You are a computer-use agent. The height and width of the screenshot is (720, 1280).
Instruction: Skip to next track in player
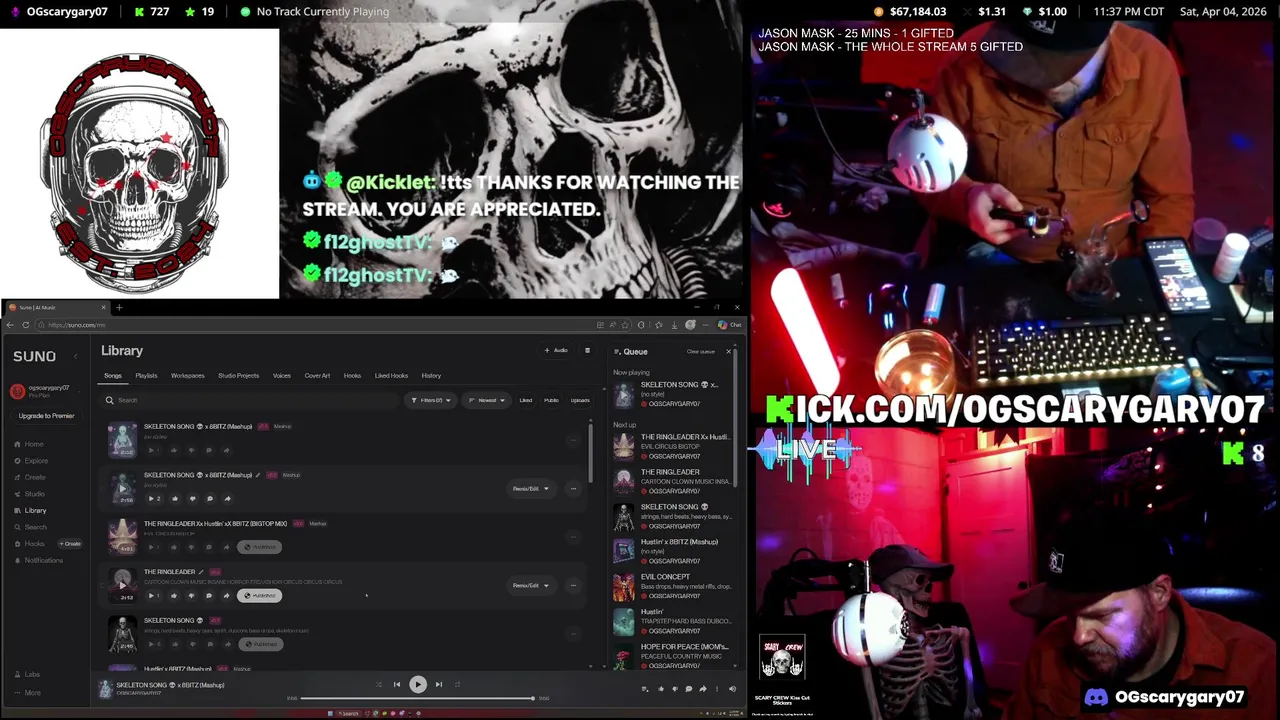pyautogui.click(x=438, y=685)
